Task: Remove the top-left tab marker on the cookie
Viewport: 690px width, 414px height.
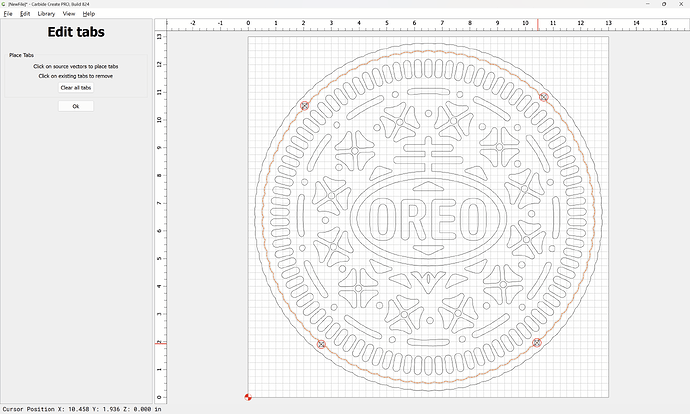Action: pos(305,105)
